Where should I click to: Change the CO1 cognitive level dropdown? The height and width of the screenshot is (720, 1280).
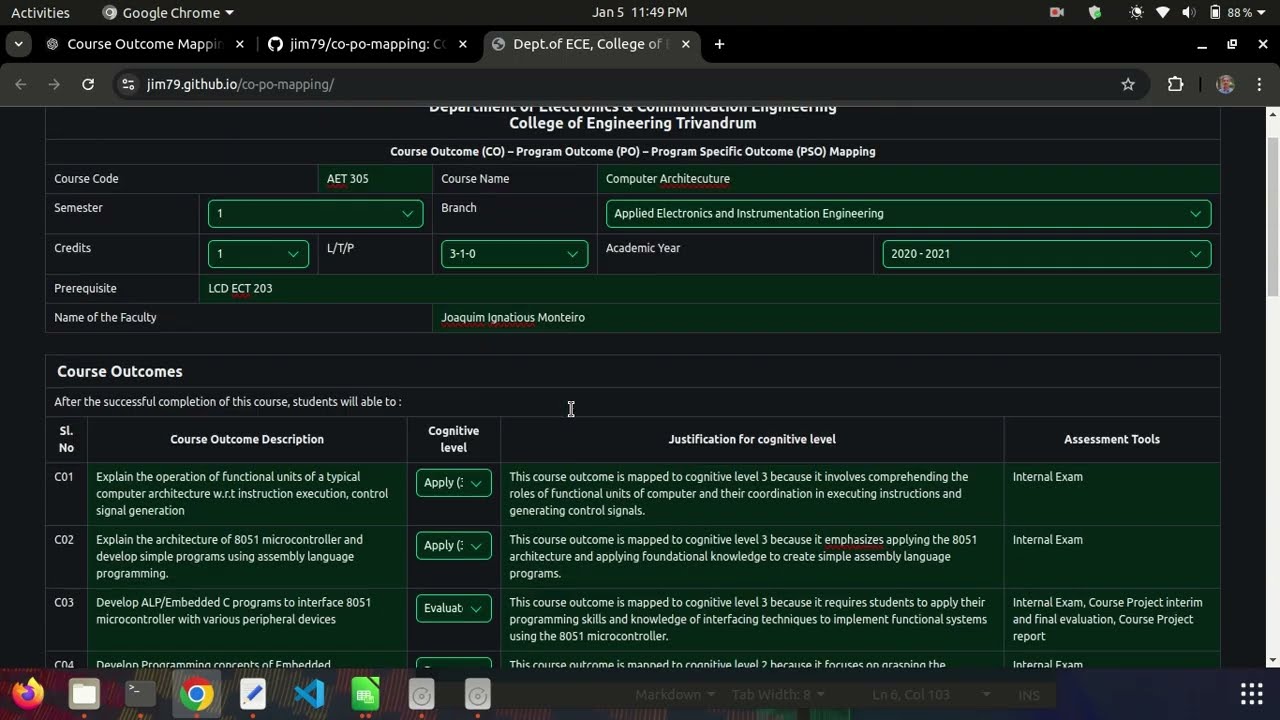453,483
